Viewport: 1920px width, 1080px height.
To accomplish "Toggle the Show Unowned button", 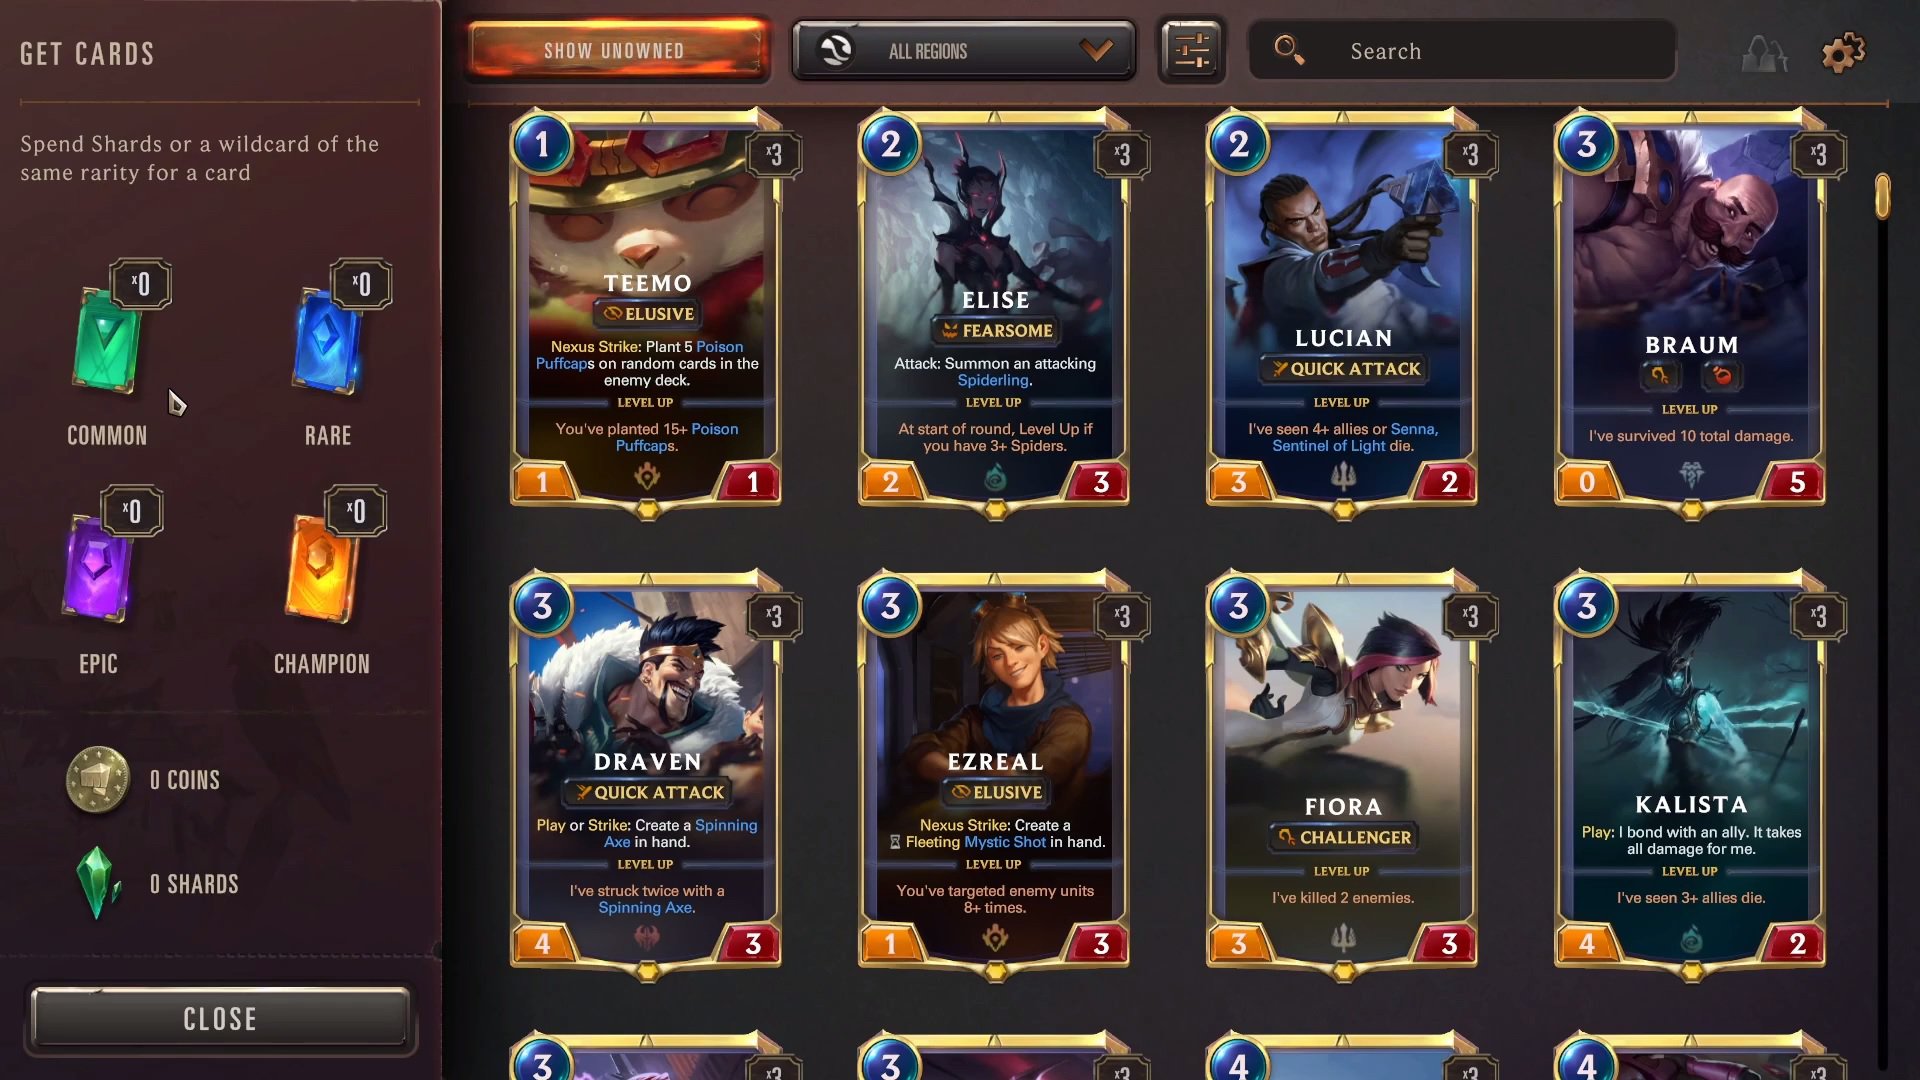I will (x=616, y=50).
